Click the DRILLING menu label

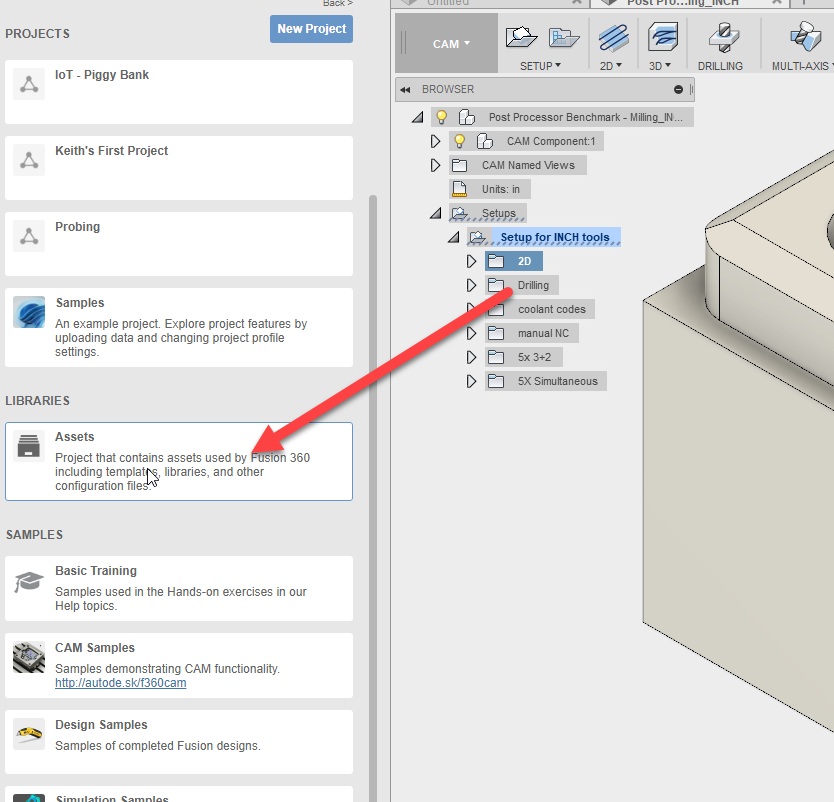[x=720, y=66]
